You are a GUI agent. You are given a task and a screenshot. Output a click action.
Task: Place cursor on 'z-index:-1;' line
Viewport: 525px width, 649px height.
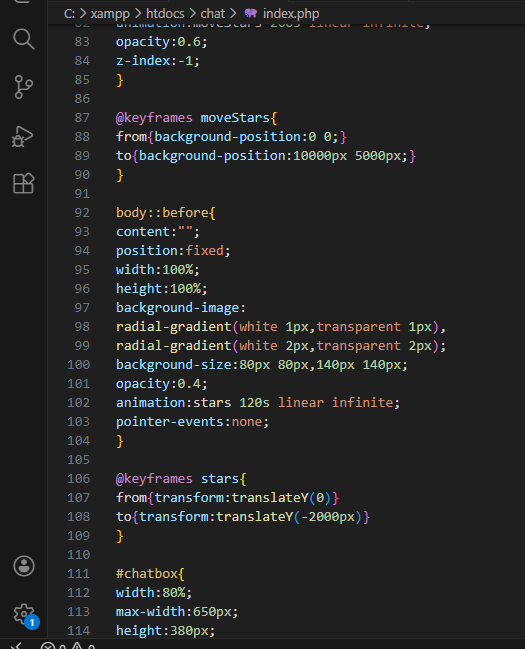coord(158,61)
